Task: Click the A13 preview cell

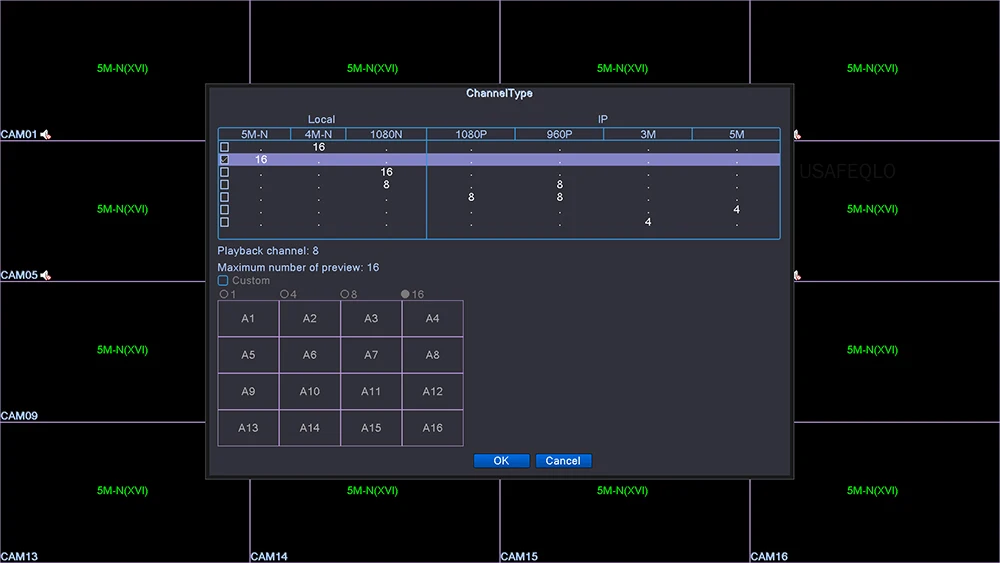Action: click(x=248, y=428)
